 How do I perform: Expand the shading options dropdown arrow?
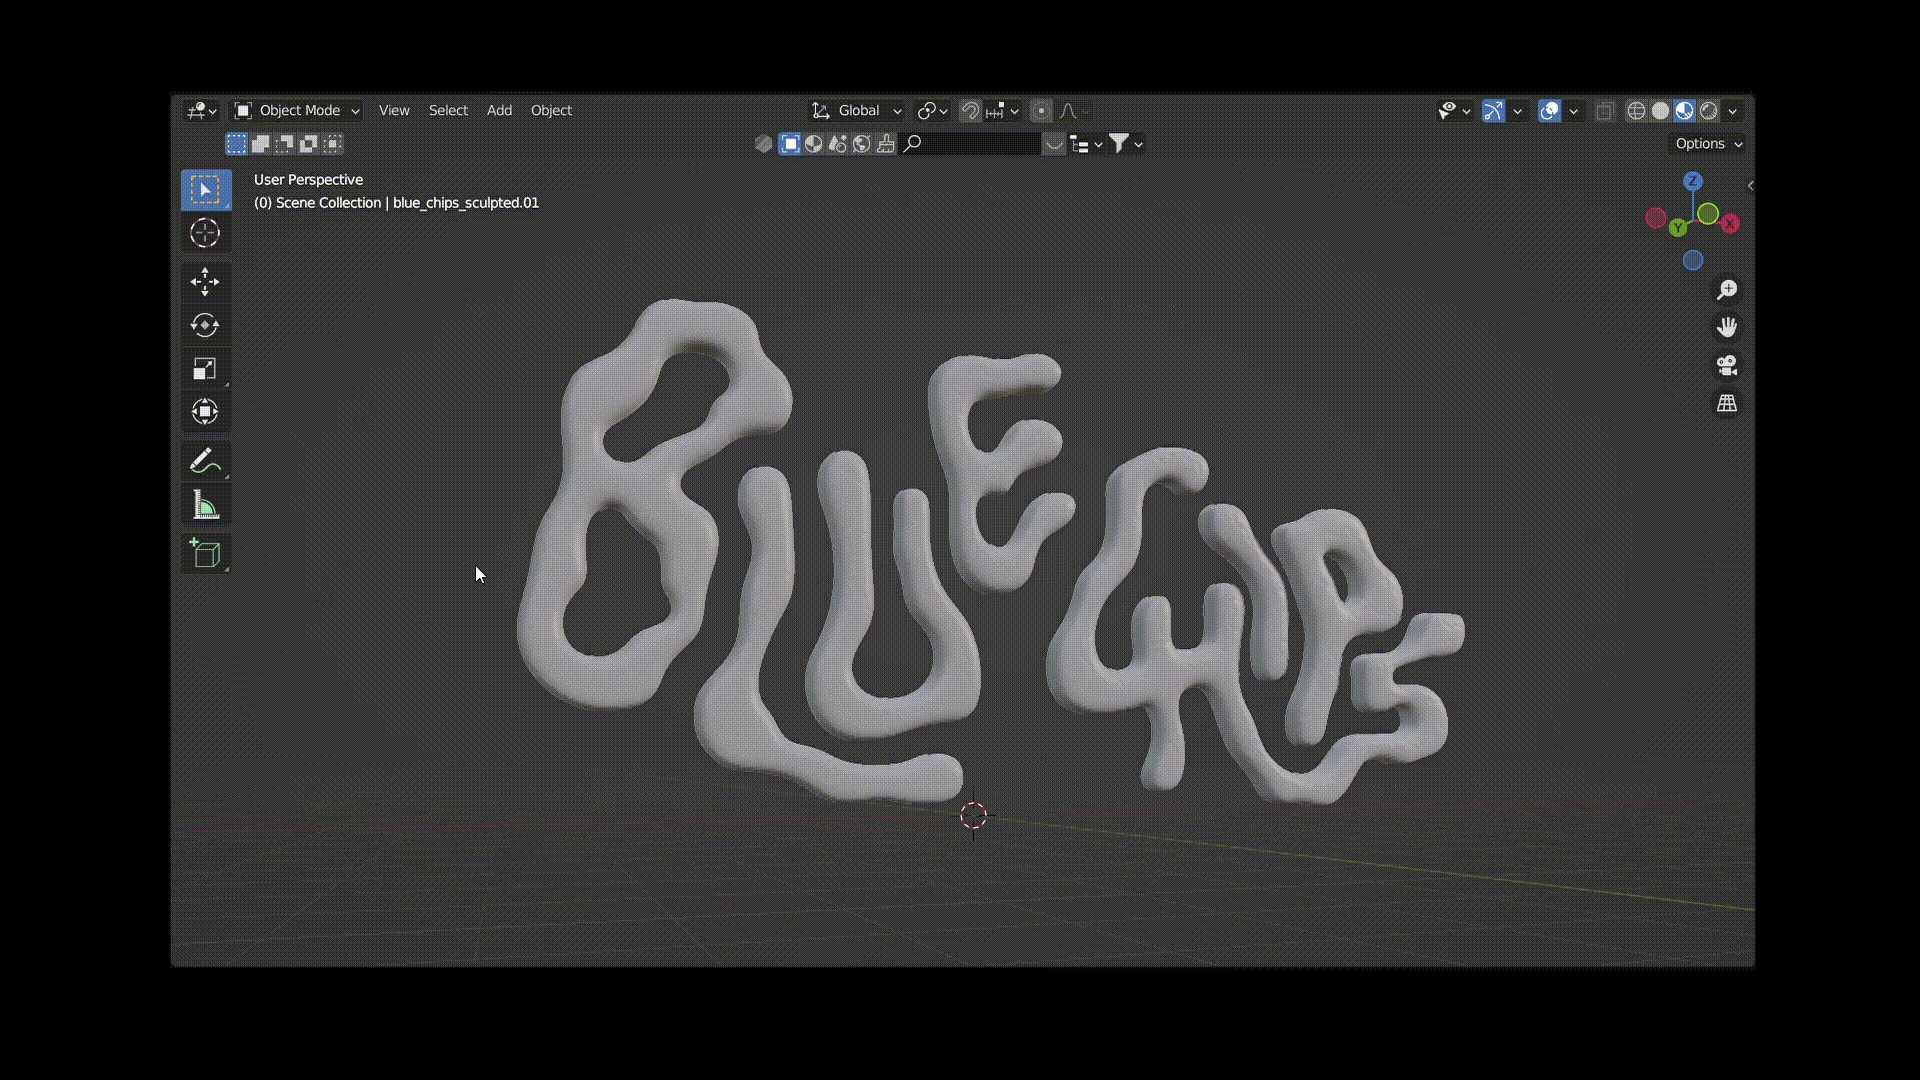1733,111
